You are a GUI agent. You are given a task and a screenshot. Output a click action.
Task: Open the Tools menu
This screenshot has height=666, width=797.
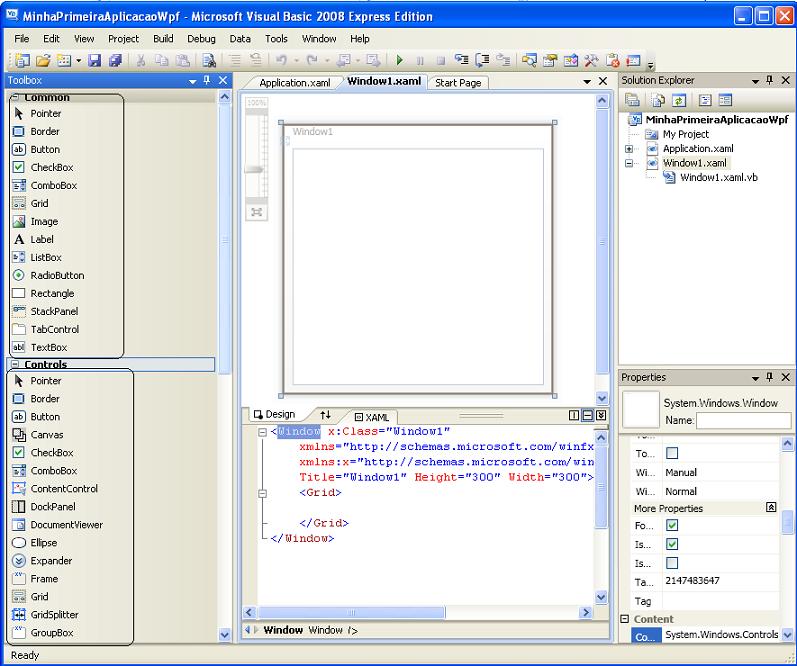point(276,39)
